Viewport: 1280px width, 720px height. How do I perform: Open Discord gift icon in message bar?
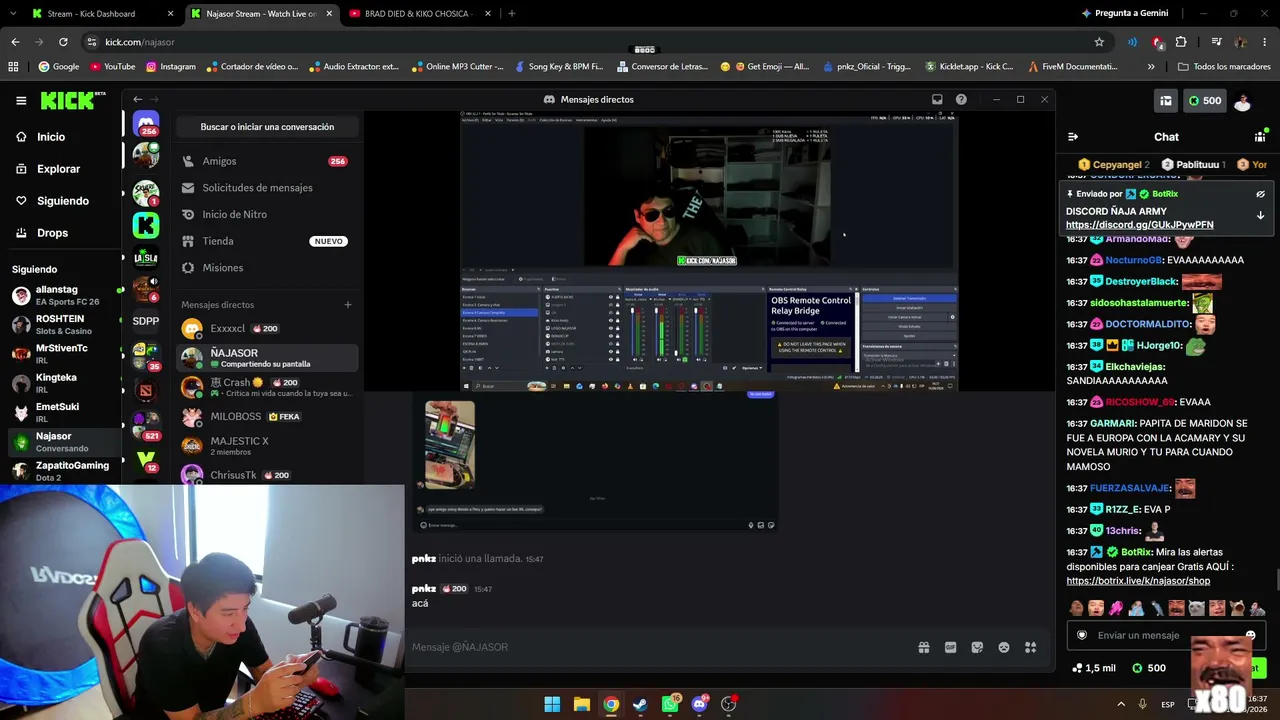click(x=923, y=647)
